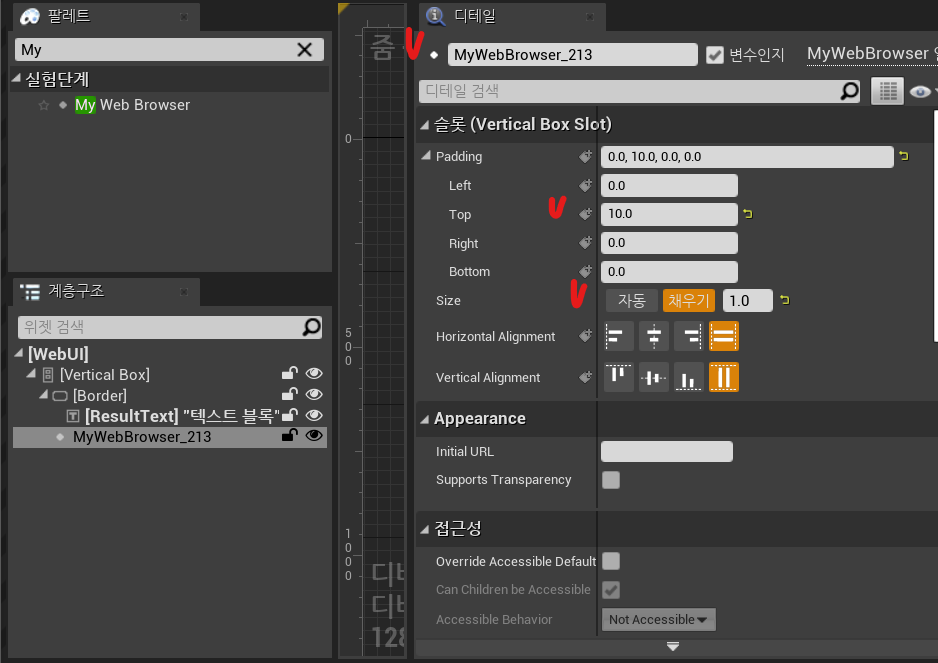Select the 계층구조 tab
The width and height of the screenshot is (938, 663).
(76, 291)
